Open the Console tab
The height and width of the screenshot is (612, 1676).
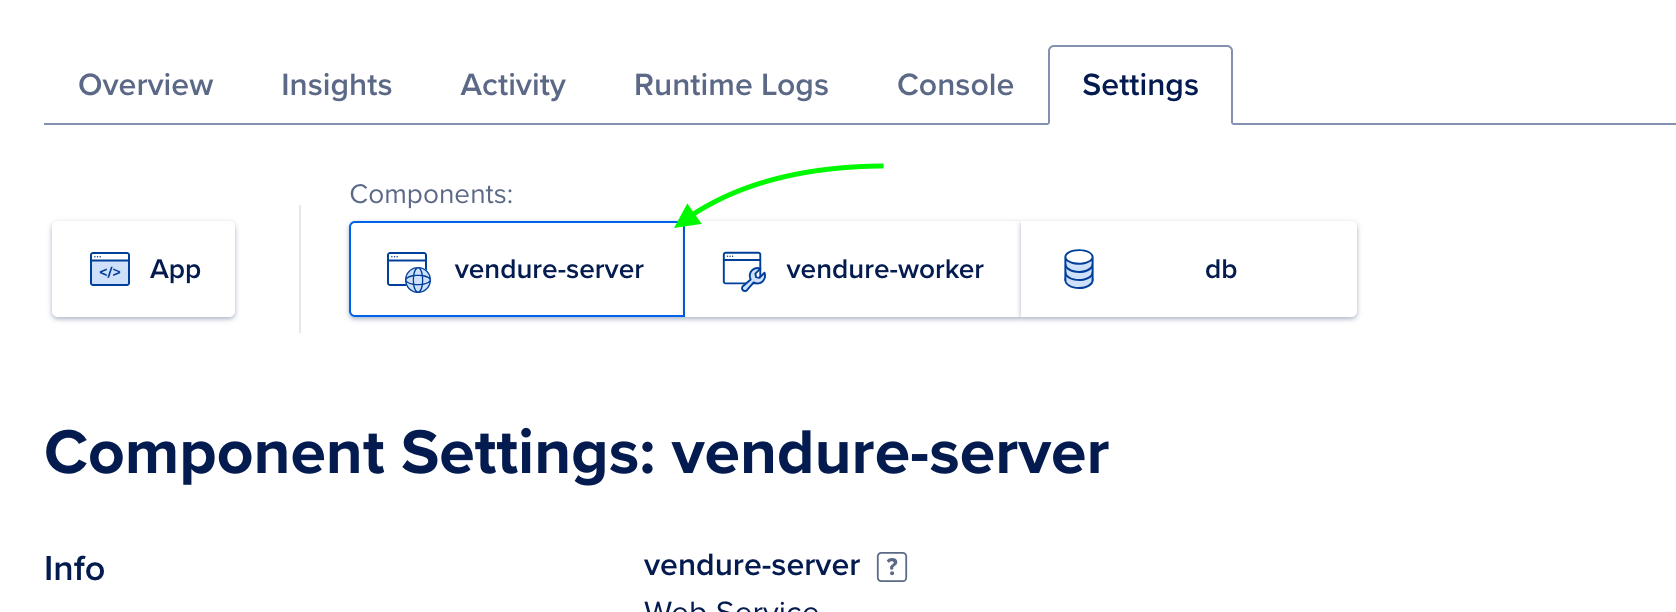[955, 85]
